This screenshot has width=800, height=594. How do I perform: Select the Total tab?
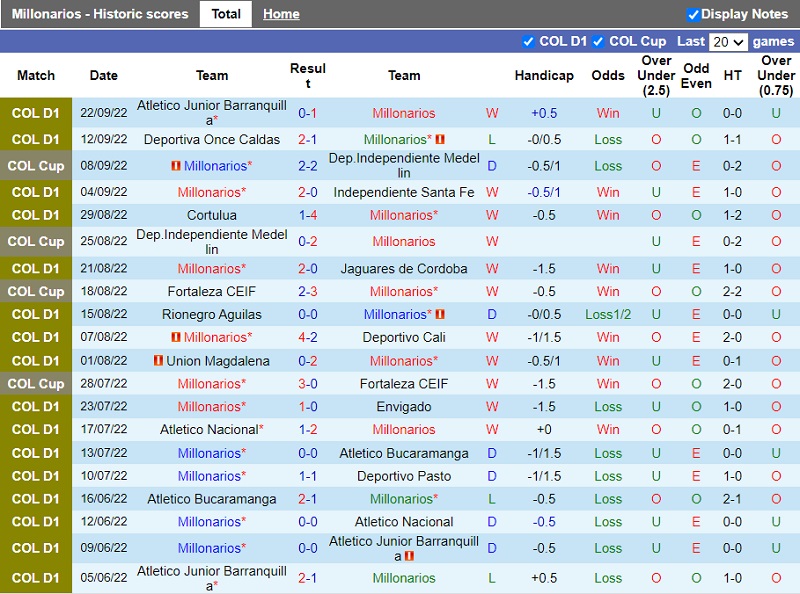click(226, 14)
